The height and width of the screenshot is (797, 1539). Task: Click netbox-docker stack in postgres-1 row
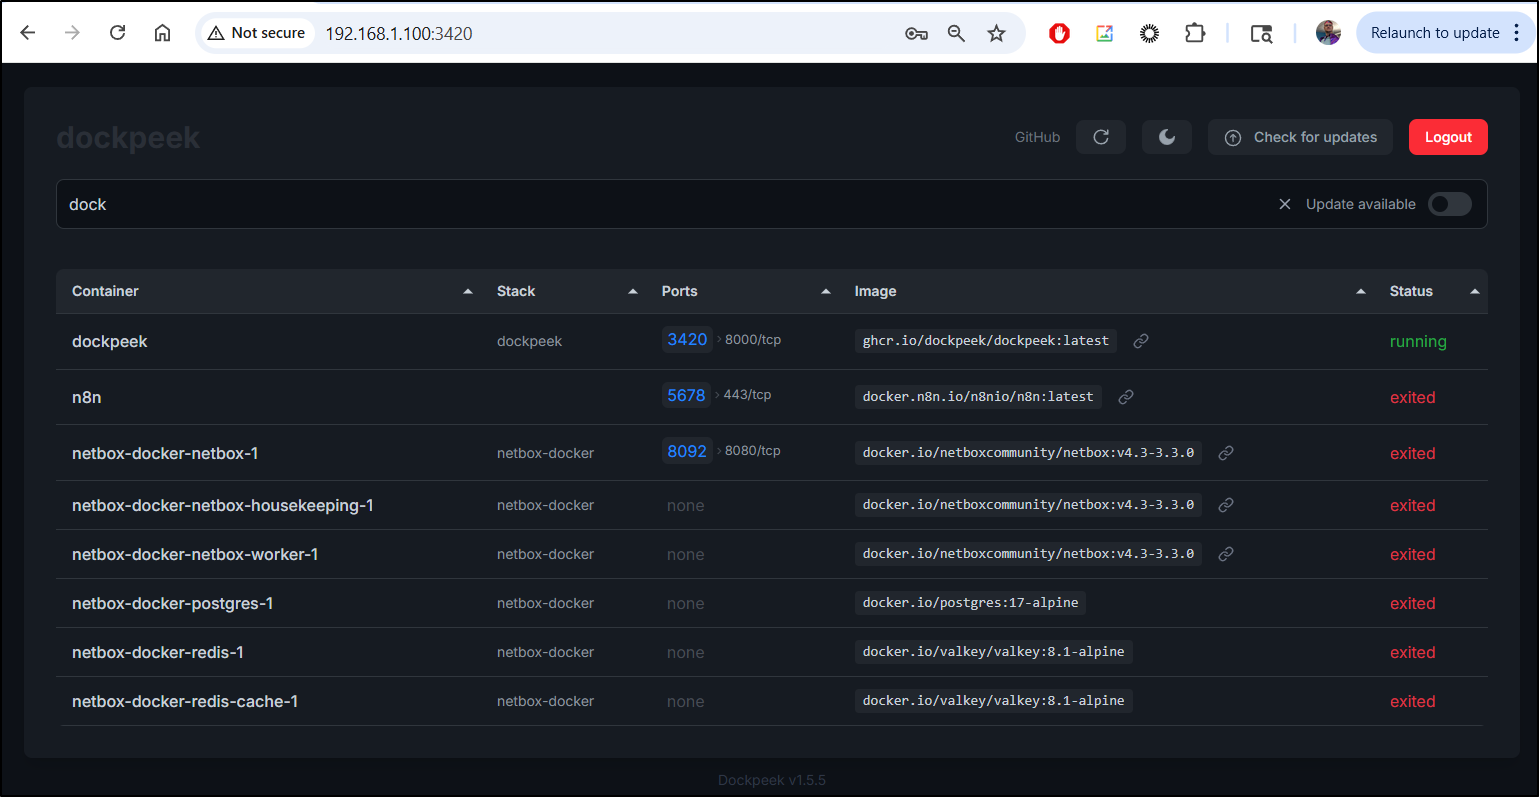545,603
